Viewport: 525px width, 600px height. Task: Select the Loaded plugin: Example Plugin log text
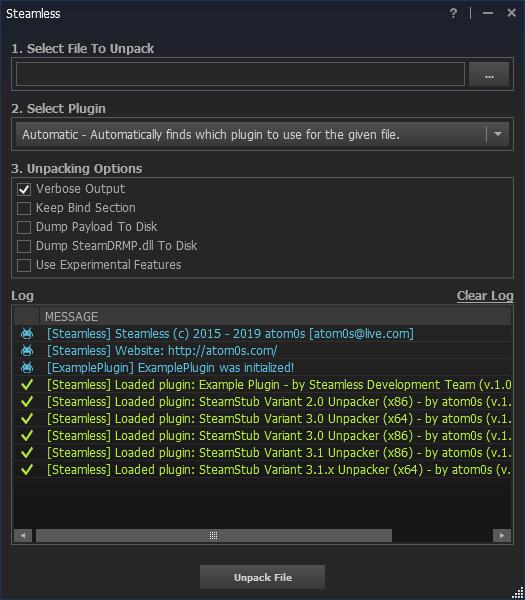tap(279, 385)
